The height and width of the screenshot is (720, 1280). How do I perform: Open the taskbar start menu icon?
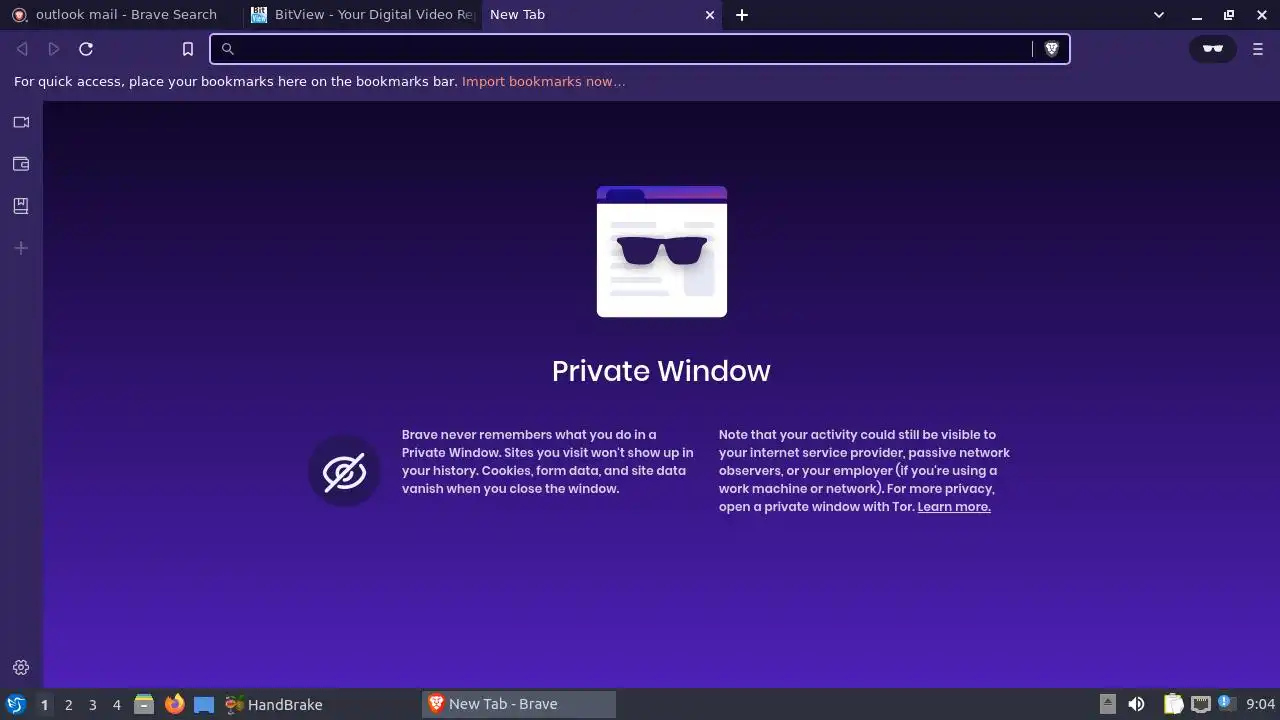(15, 705)
